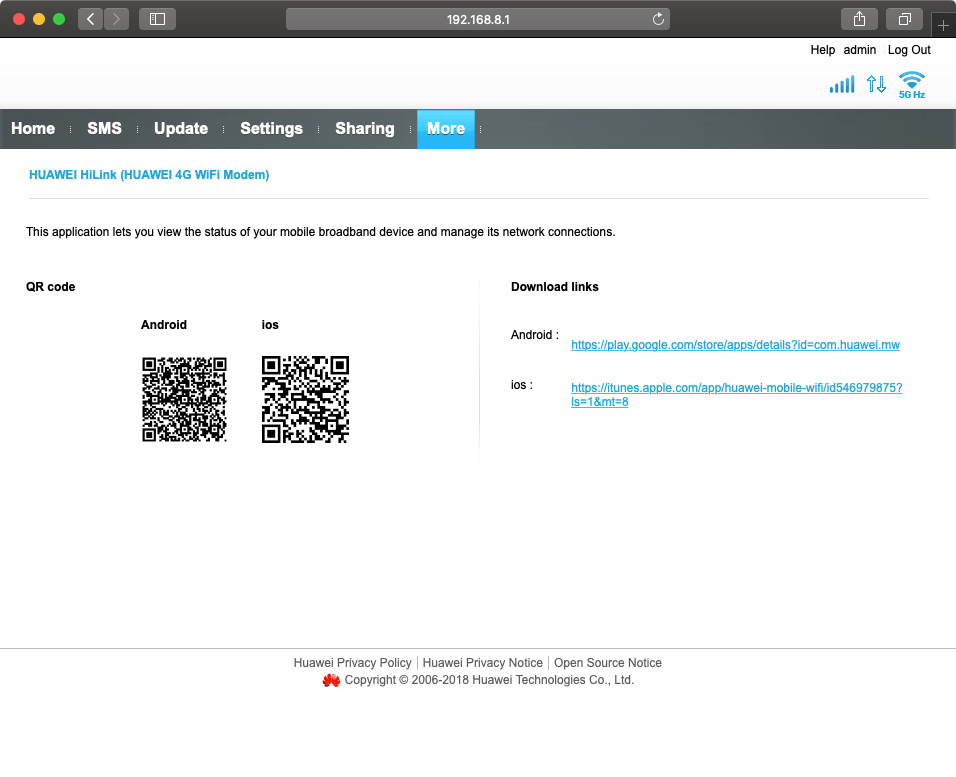Screen dimensions: 956x777
Task: Open the iTunes iOS download link
Action: point(736,388)
